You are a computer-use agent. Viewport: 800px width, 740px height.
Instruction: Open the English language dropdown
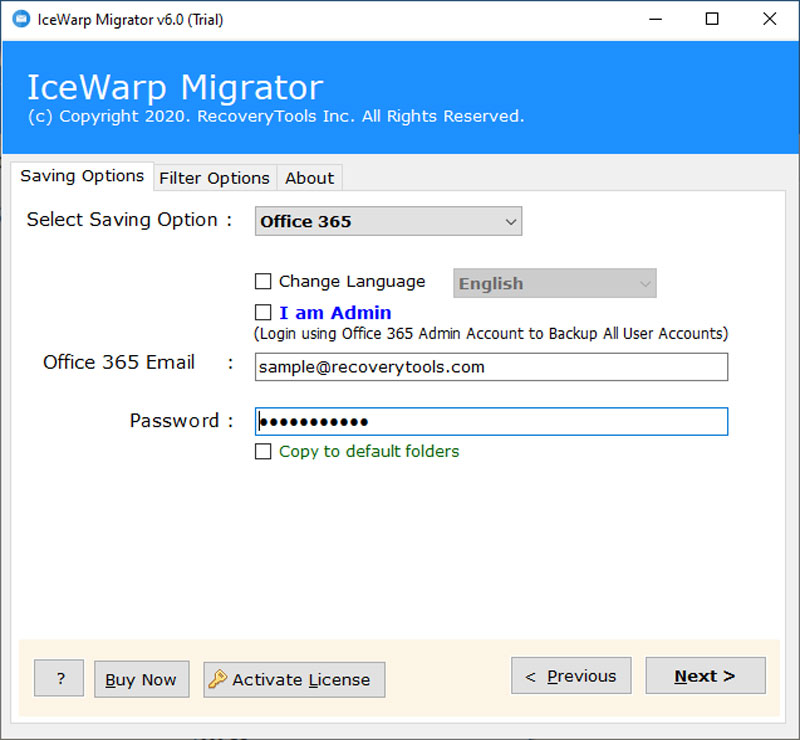coord(555,283)
